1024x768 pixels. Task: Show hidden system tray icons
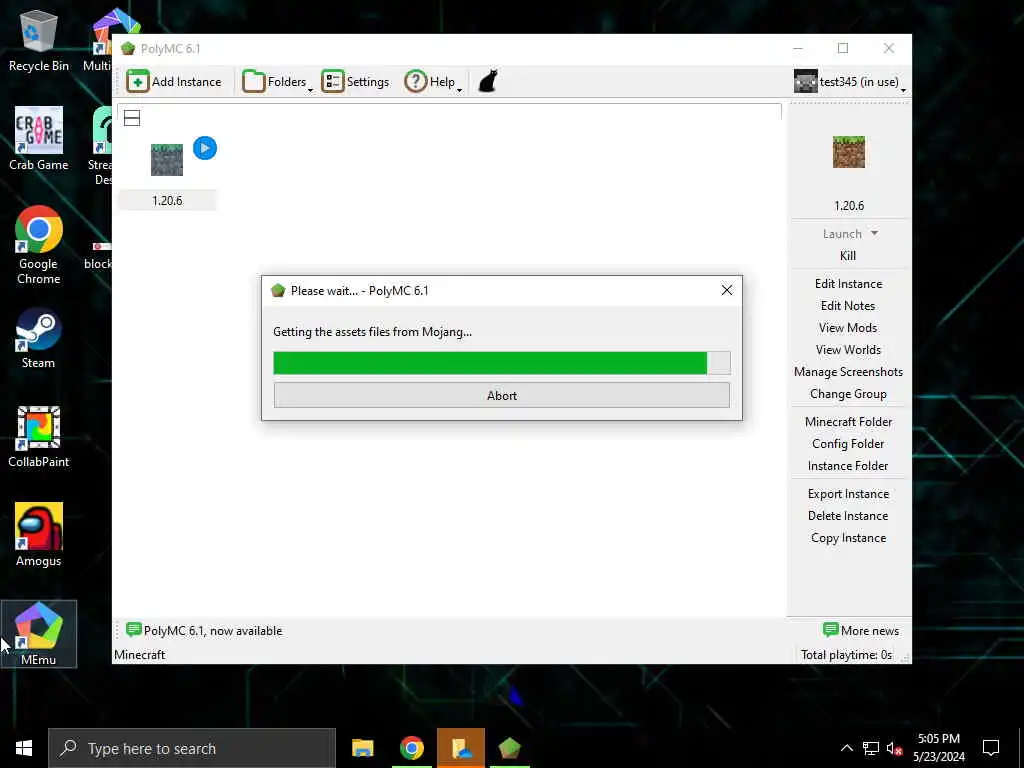tap(846, 748)
